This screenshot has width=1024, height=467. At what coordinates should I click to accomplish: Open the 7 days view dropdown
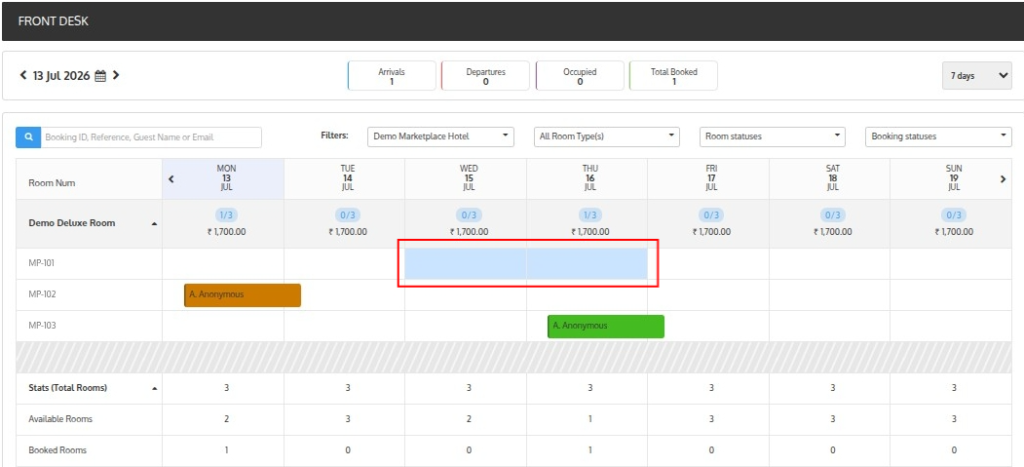click(x=977, y=76)
